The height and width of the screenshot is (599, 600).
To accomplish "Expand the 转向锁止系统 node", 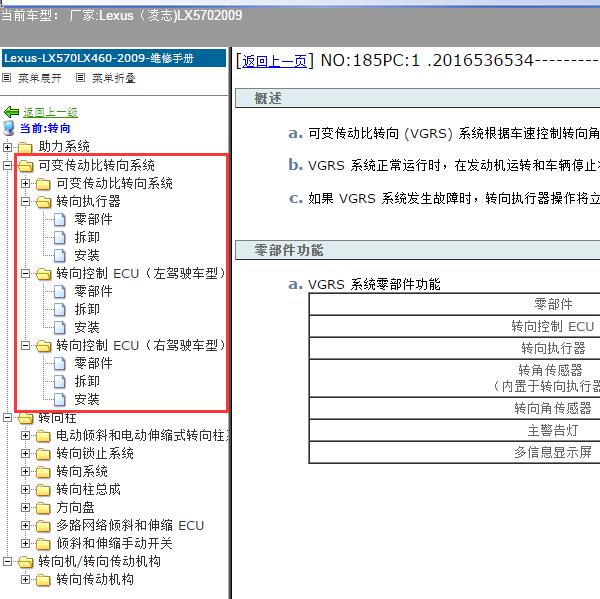I will click(x=25, y=454).
